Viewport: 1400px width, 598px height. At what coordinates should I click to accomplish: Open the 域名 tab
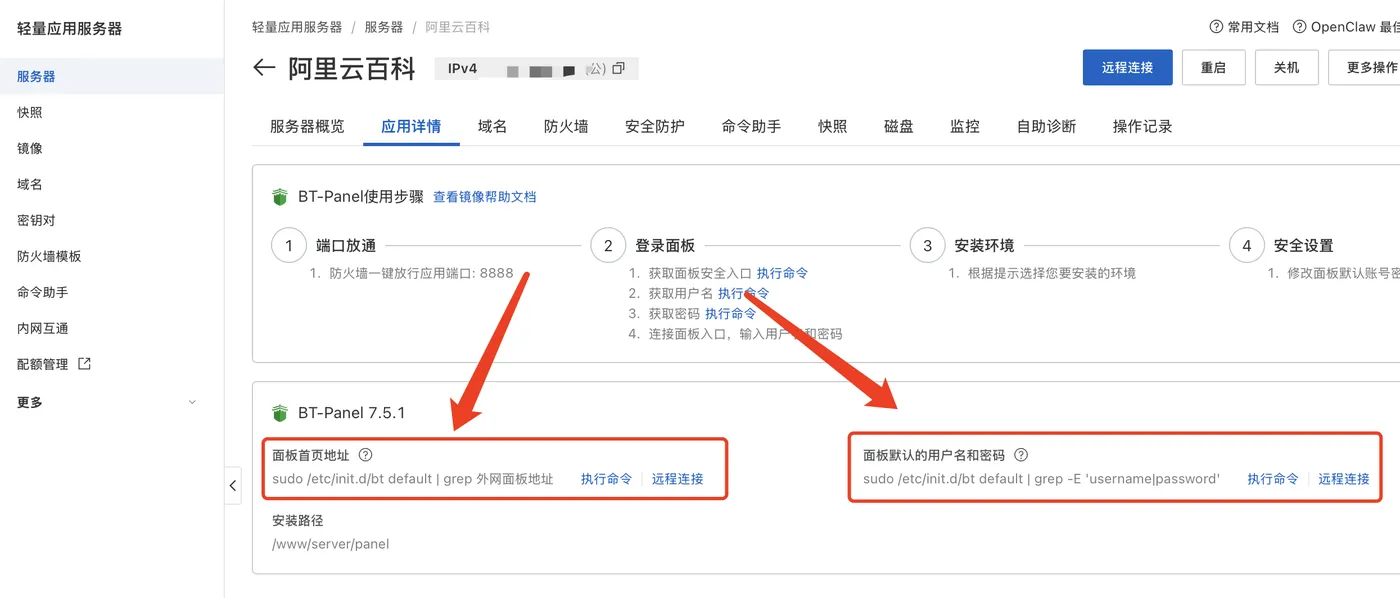pos(493,127)
